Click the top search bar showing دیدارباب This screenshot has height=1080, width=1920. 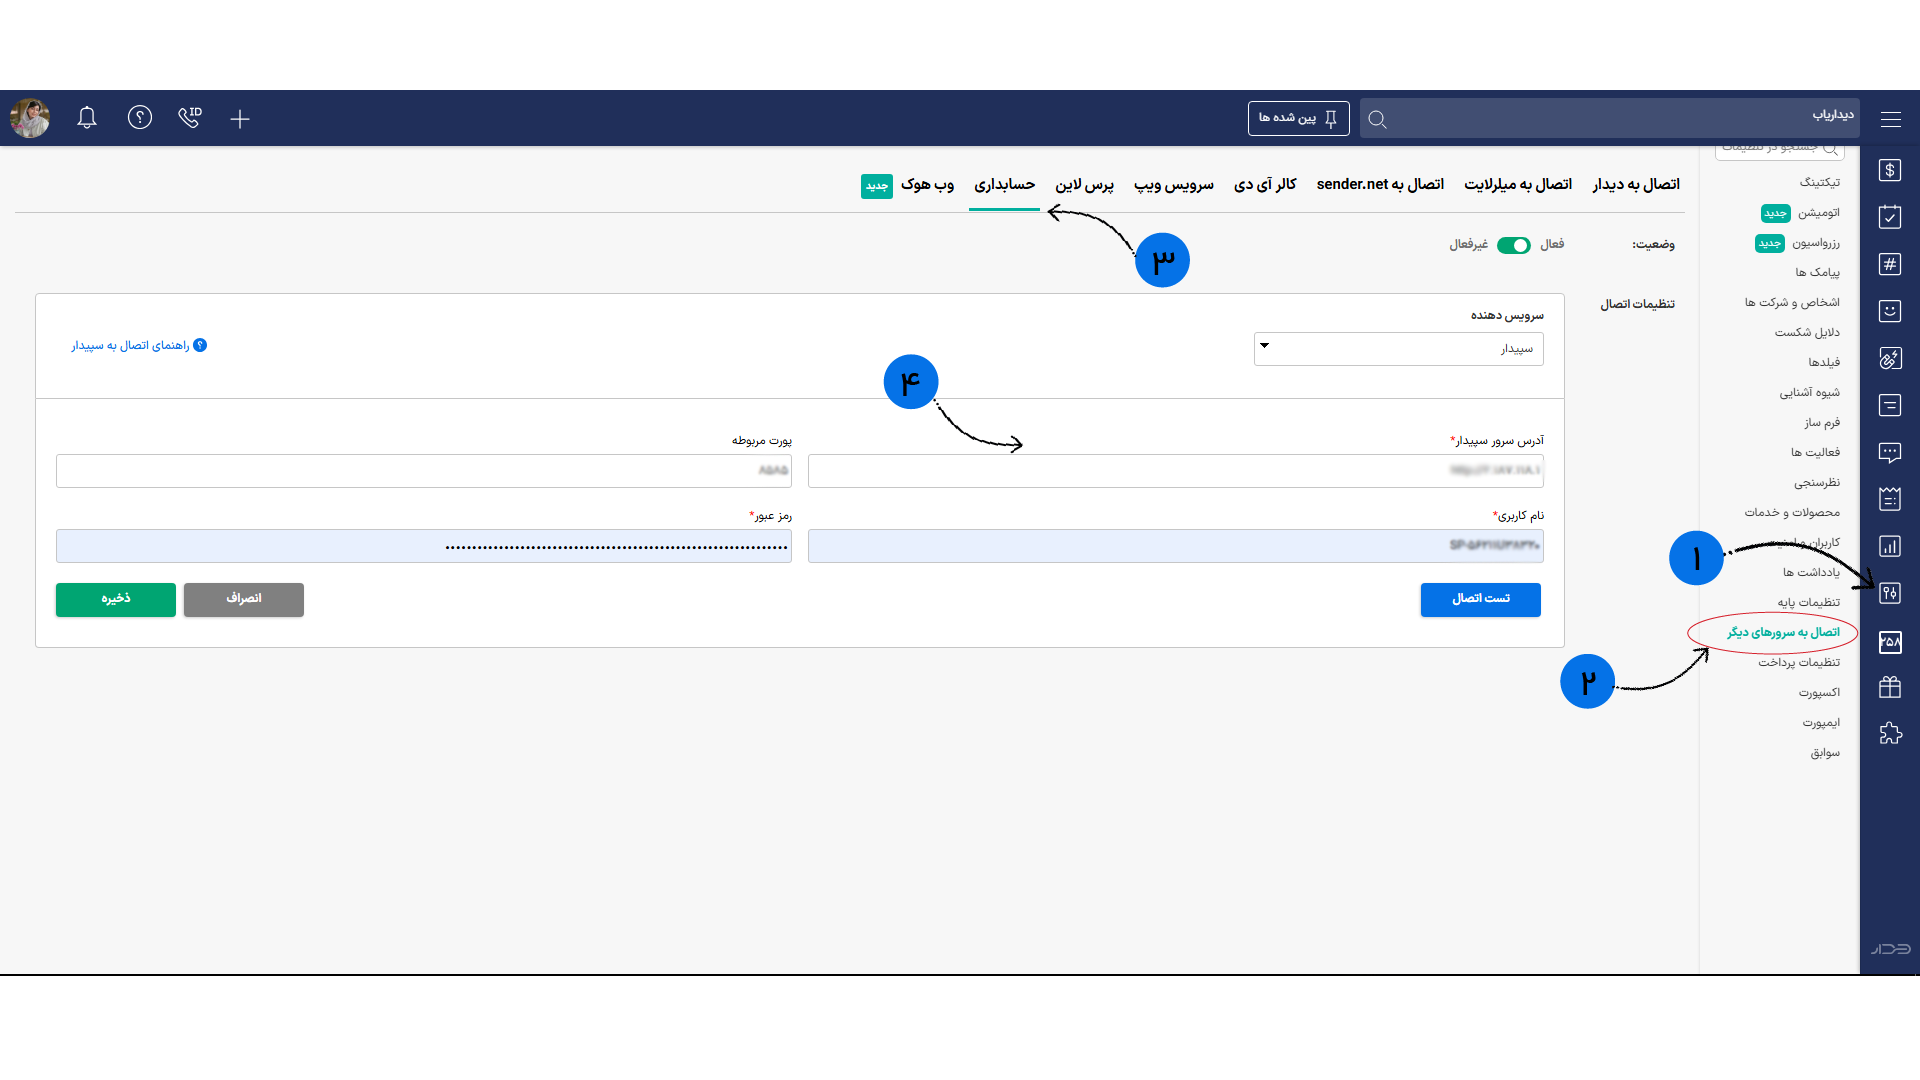tap(1610, 118)
